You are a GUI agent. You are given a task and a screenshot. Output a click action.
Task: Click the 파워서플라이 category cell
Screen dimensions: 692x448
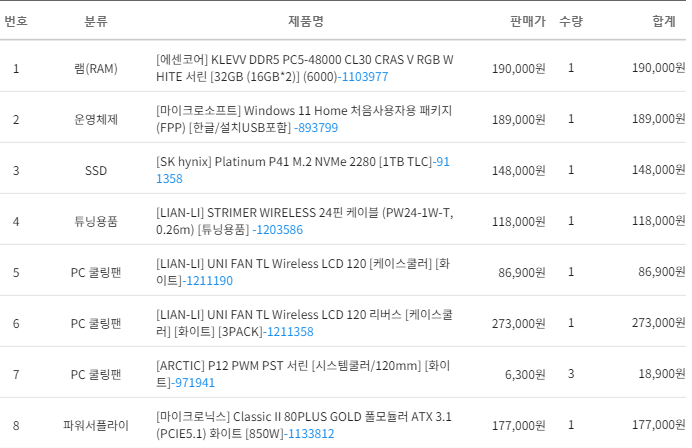point(96,425)
